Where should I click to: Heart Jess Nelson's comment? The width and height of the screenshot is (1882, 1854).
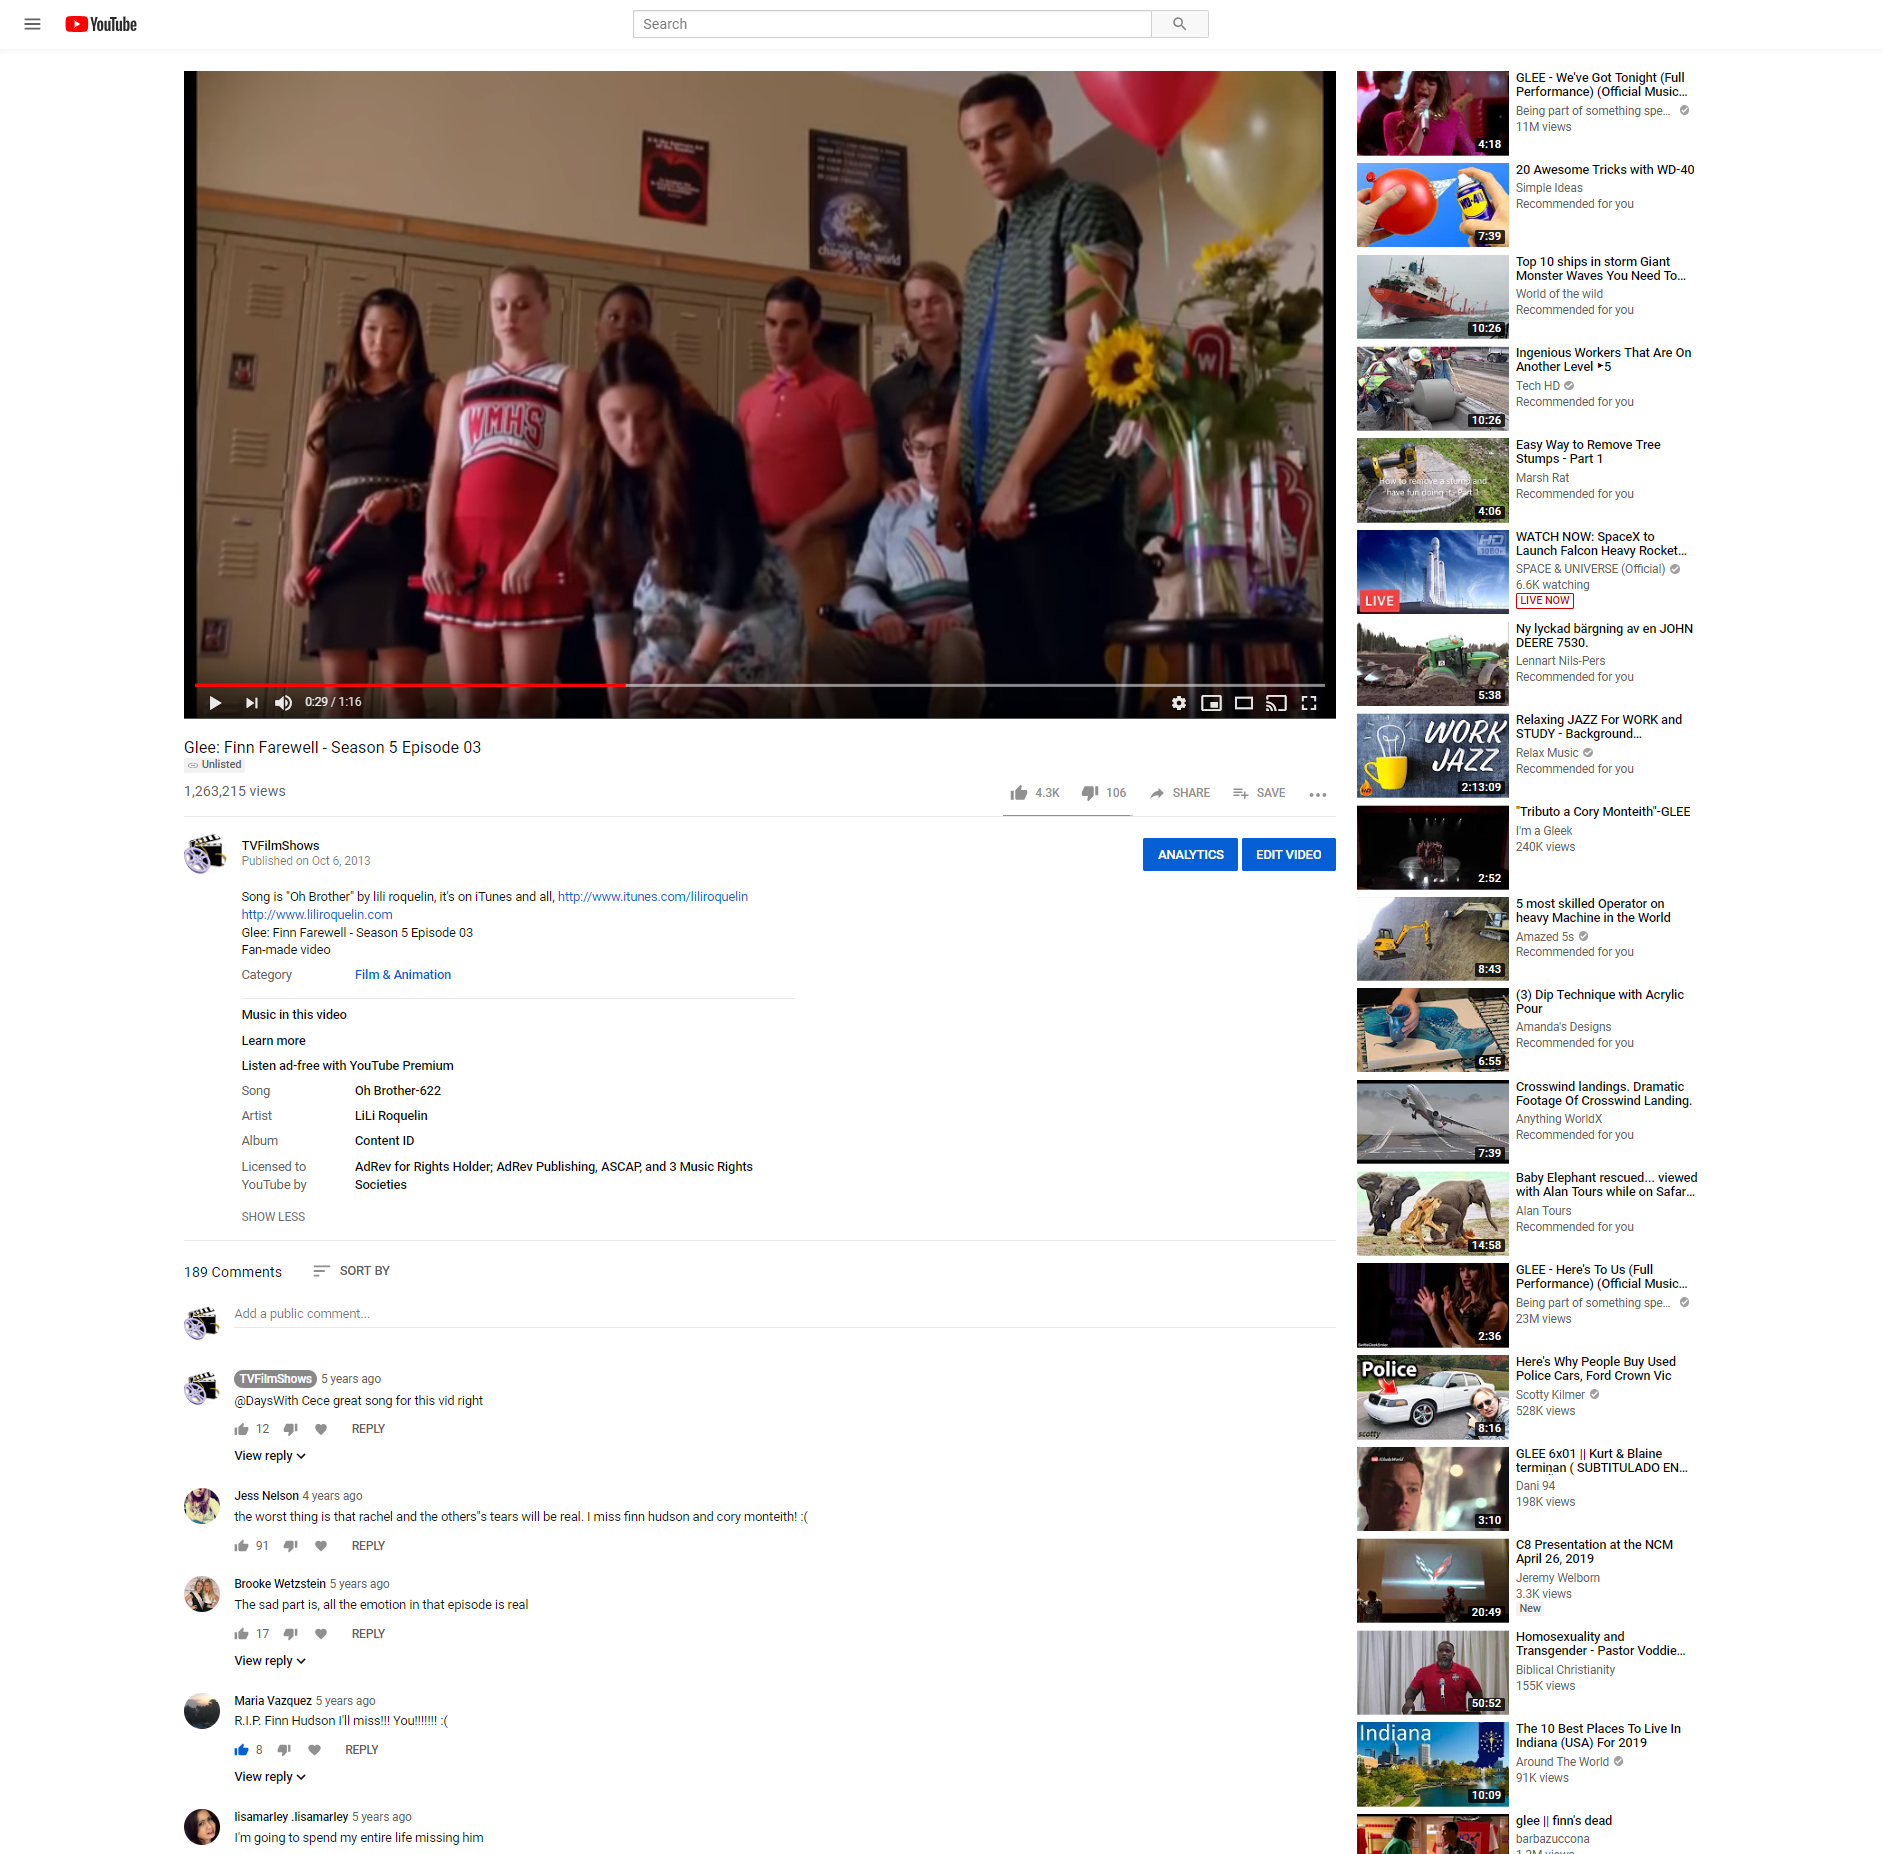pos(321,1547)
